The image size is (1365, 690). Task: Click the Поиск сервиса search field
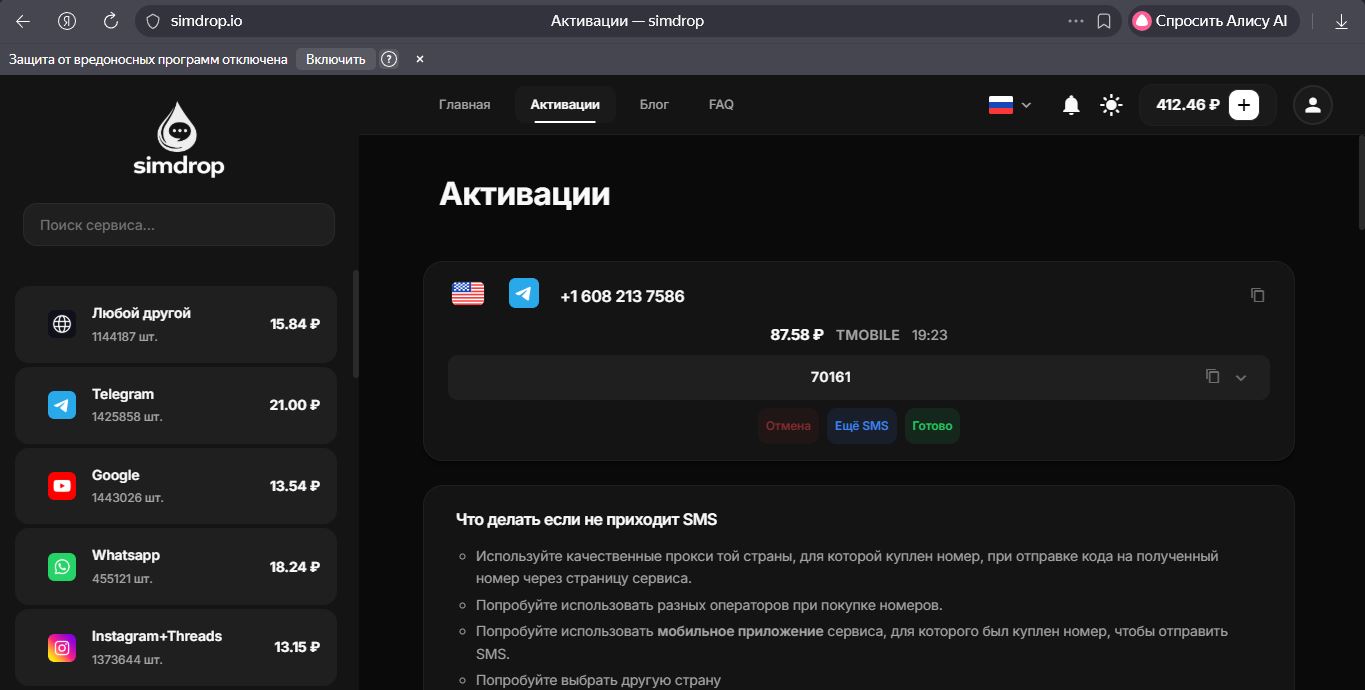178,224
